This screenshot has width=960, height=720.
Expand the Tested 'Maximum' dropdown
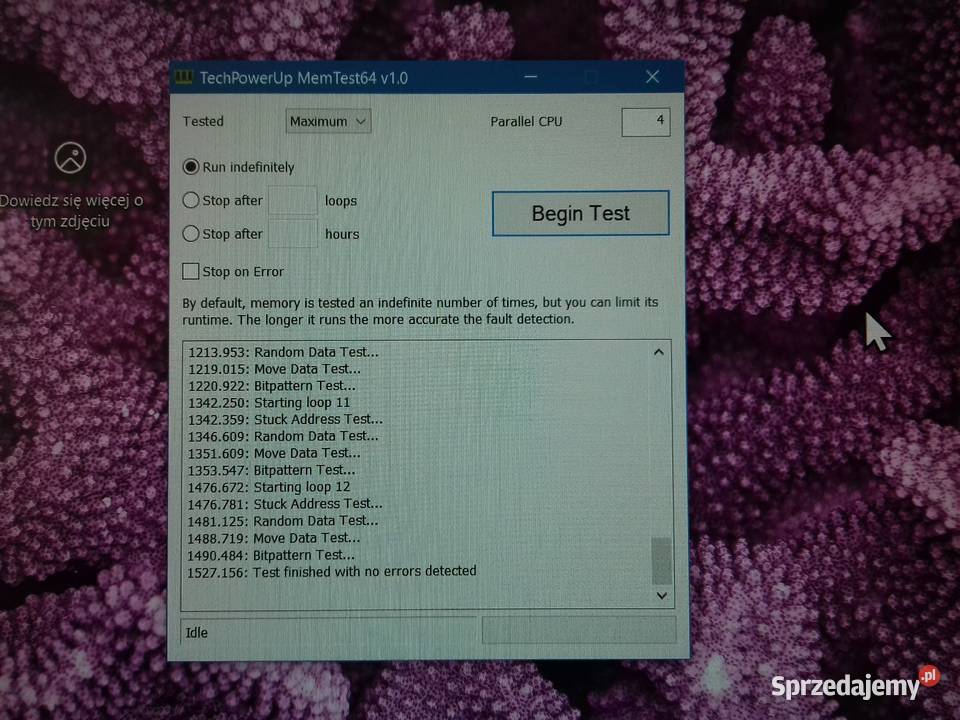328,122
